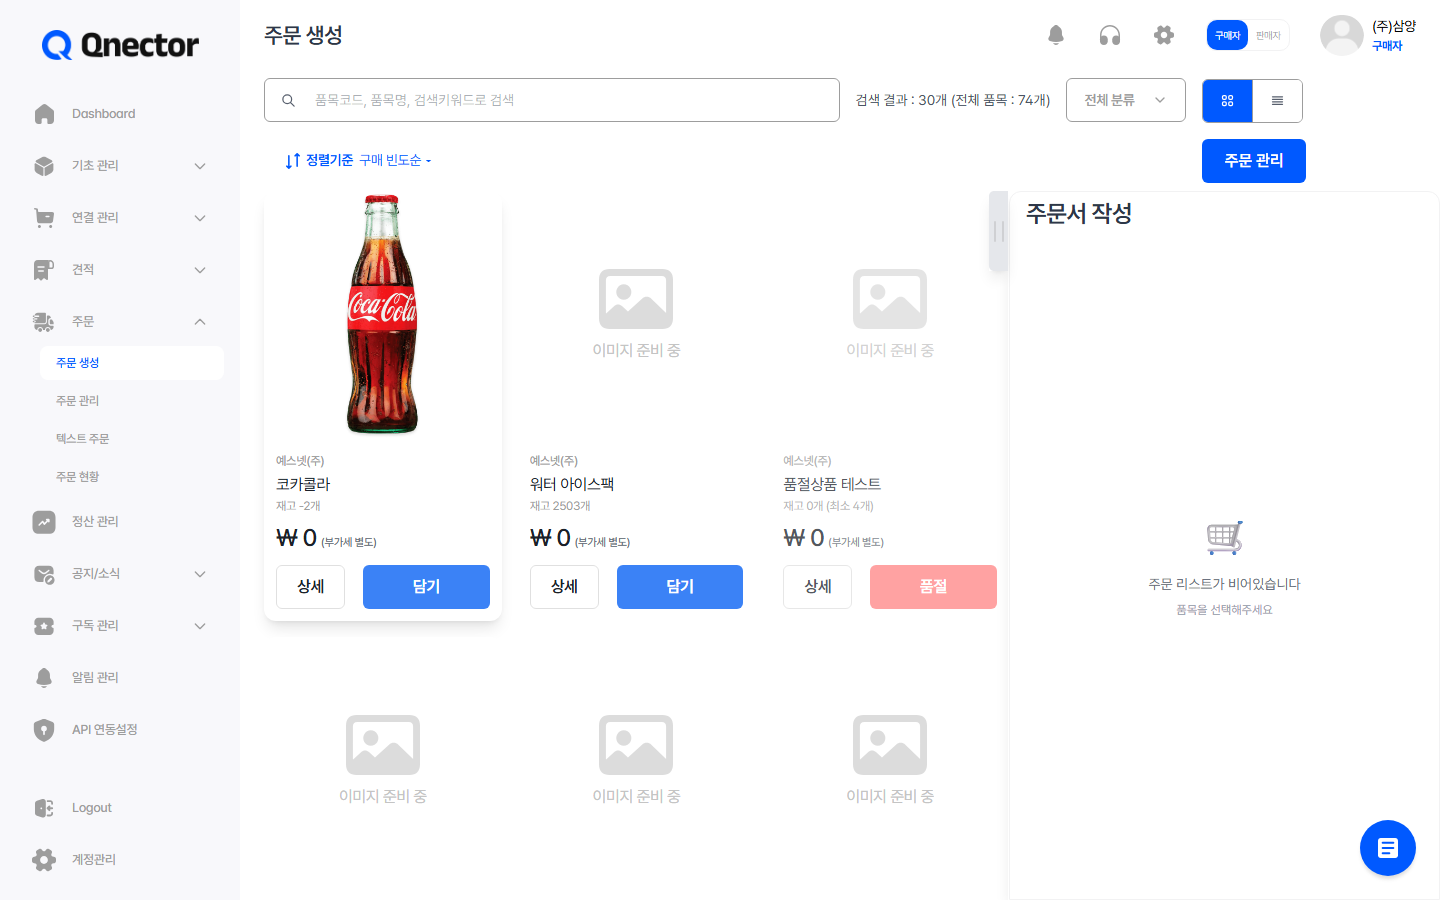This screenshot has width=1440, height=900.
Task: Click 품절상품 테스트 placeholder image
Action: coord(890,313)
